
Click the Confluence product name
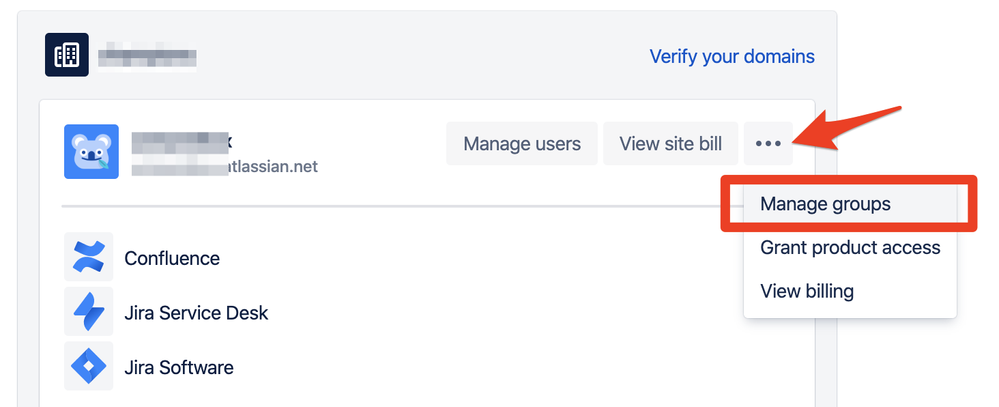[172, 258]
